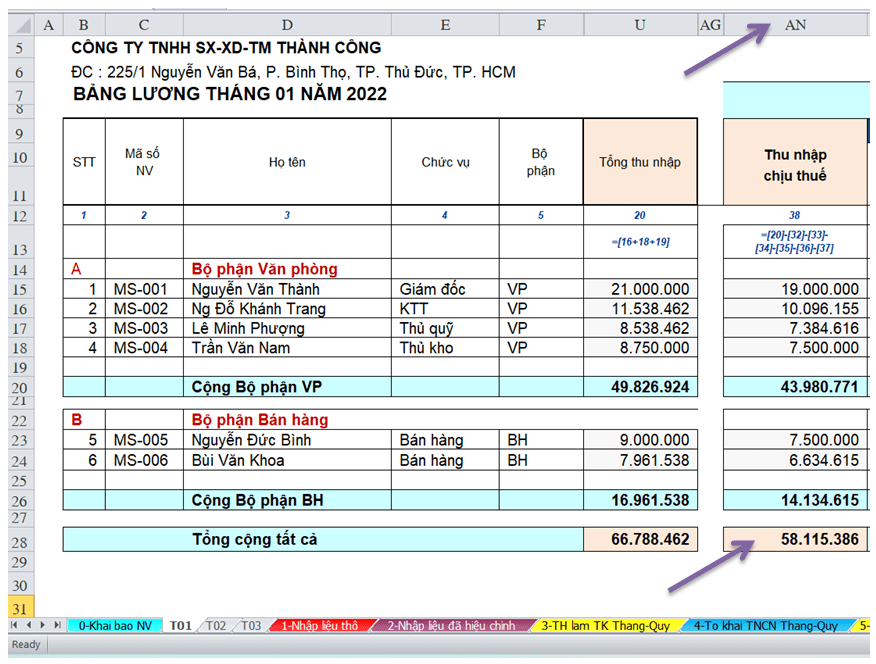
Task: Click the total cell 58.115.386
Action: 794,540
